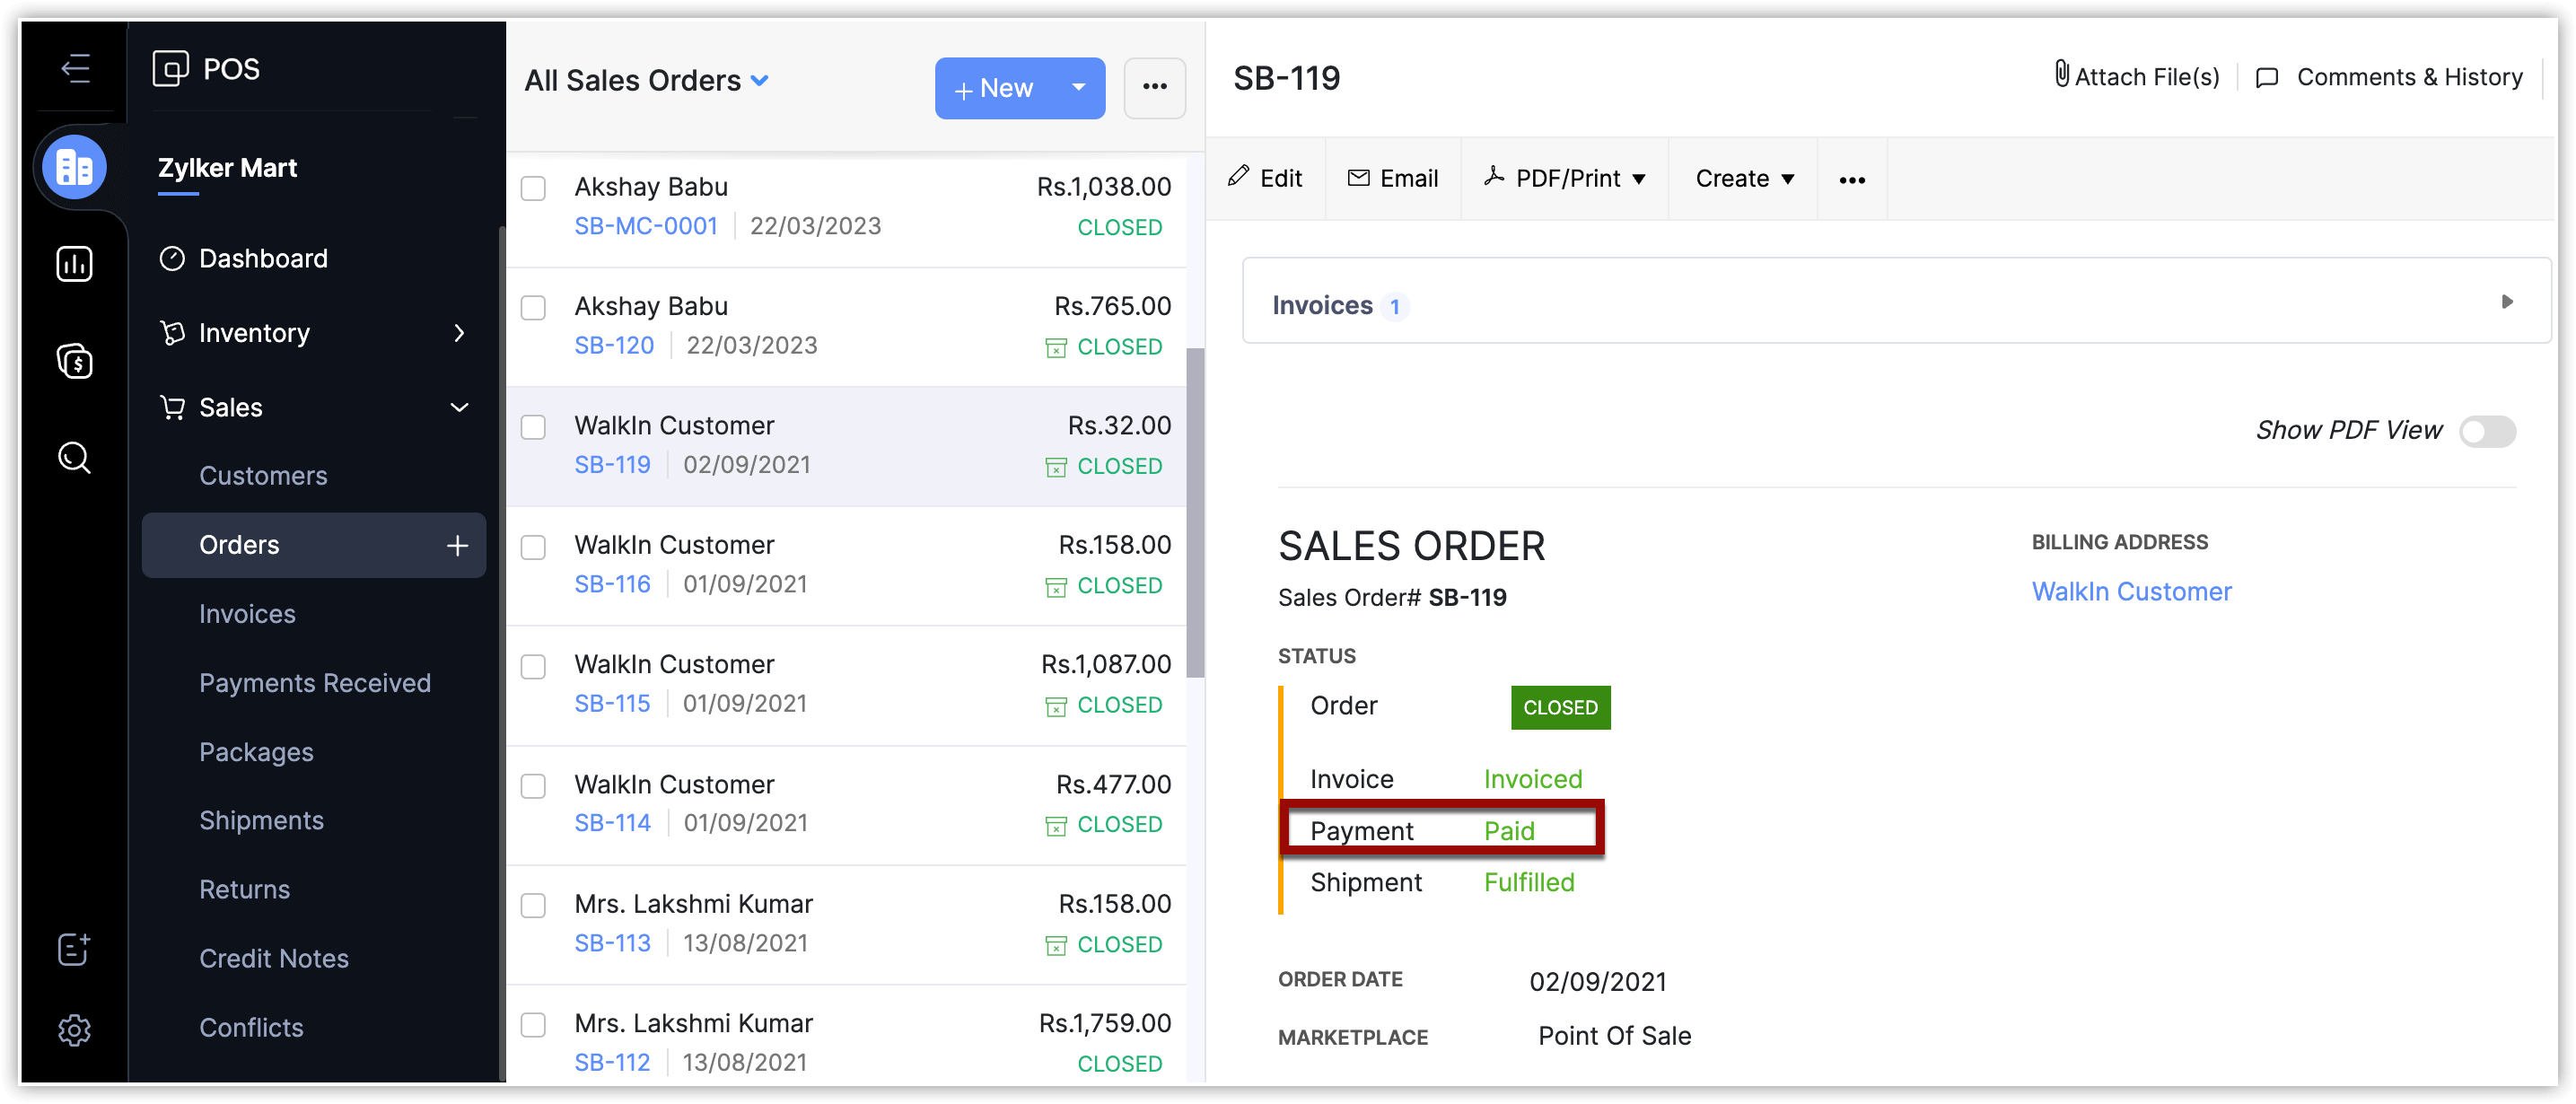Click the plus icon next to Orders
Screen dimensions: 2576x1104
click(457, 545)
